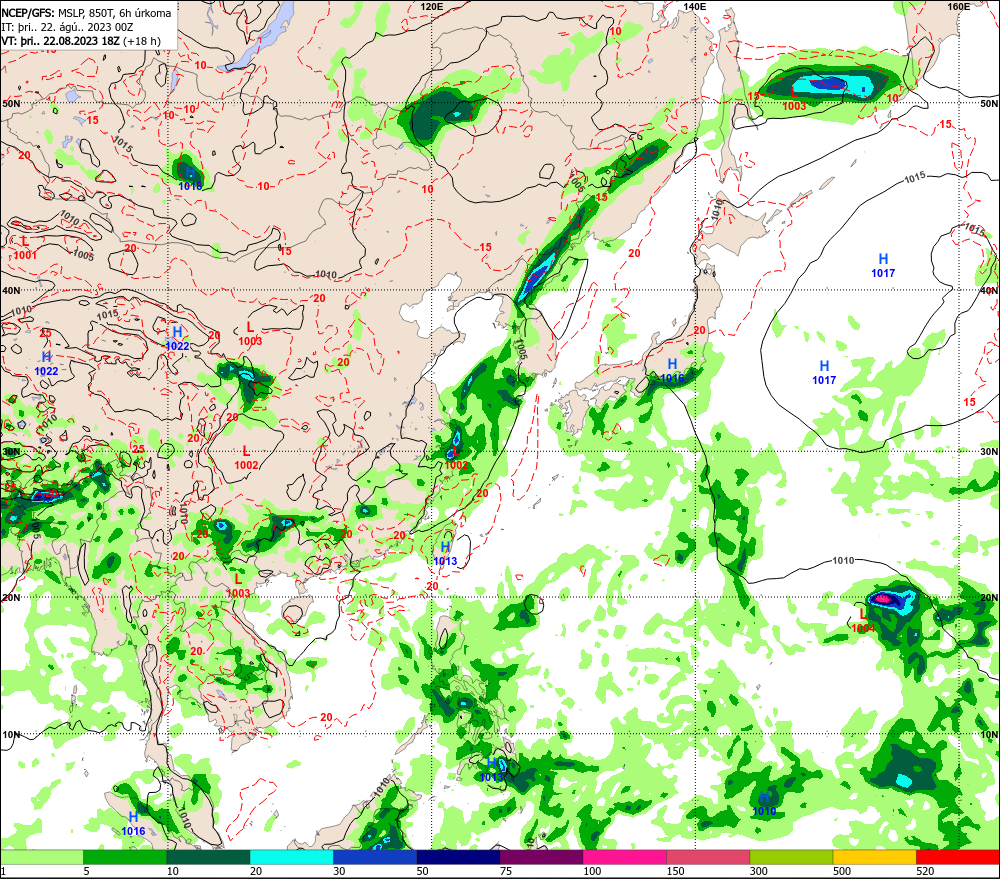Click the H 1013 marker over Taiwan

[445, 554]
